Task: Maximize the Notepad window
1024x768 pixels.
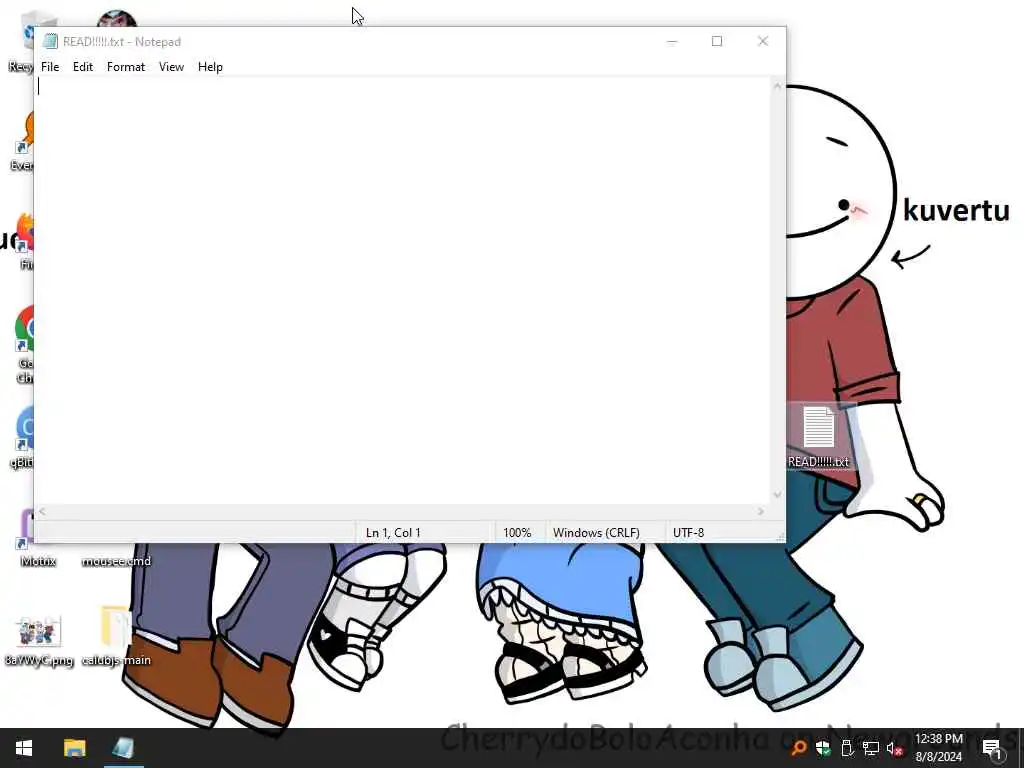Action: click(717, 41)
